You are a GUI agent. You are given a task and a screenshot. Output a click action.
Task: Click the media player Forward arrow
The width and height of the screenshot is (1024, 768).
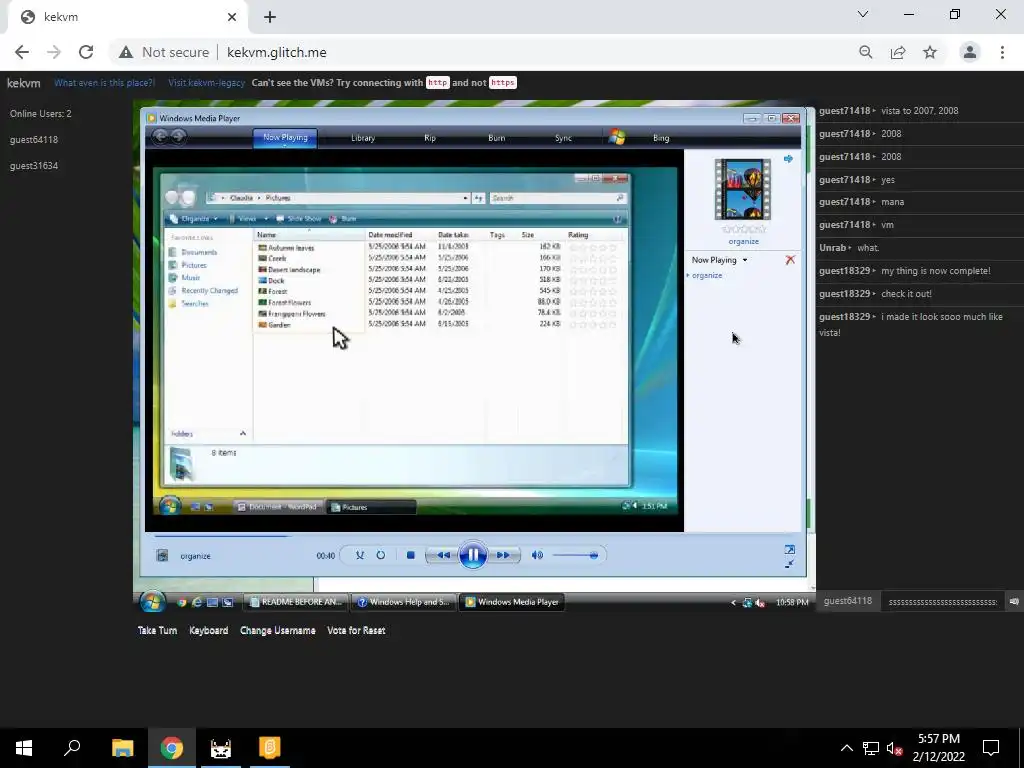coord(178,136)
